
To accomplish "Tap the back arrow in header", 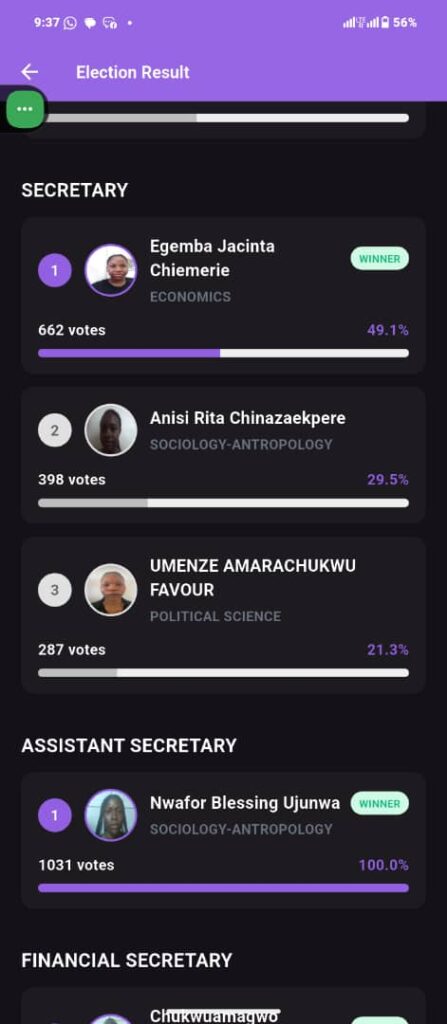I will [x=29, y=72].
